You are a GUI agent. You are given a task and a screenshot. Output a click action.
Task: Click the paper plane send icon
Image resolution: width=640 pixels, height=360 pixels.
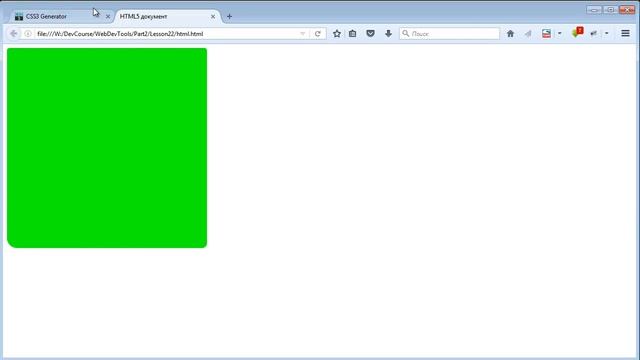pos(528,34)
